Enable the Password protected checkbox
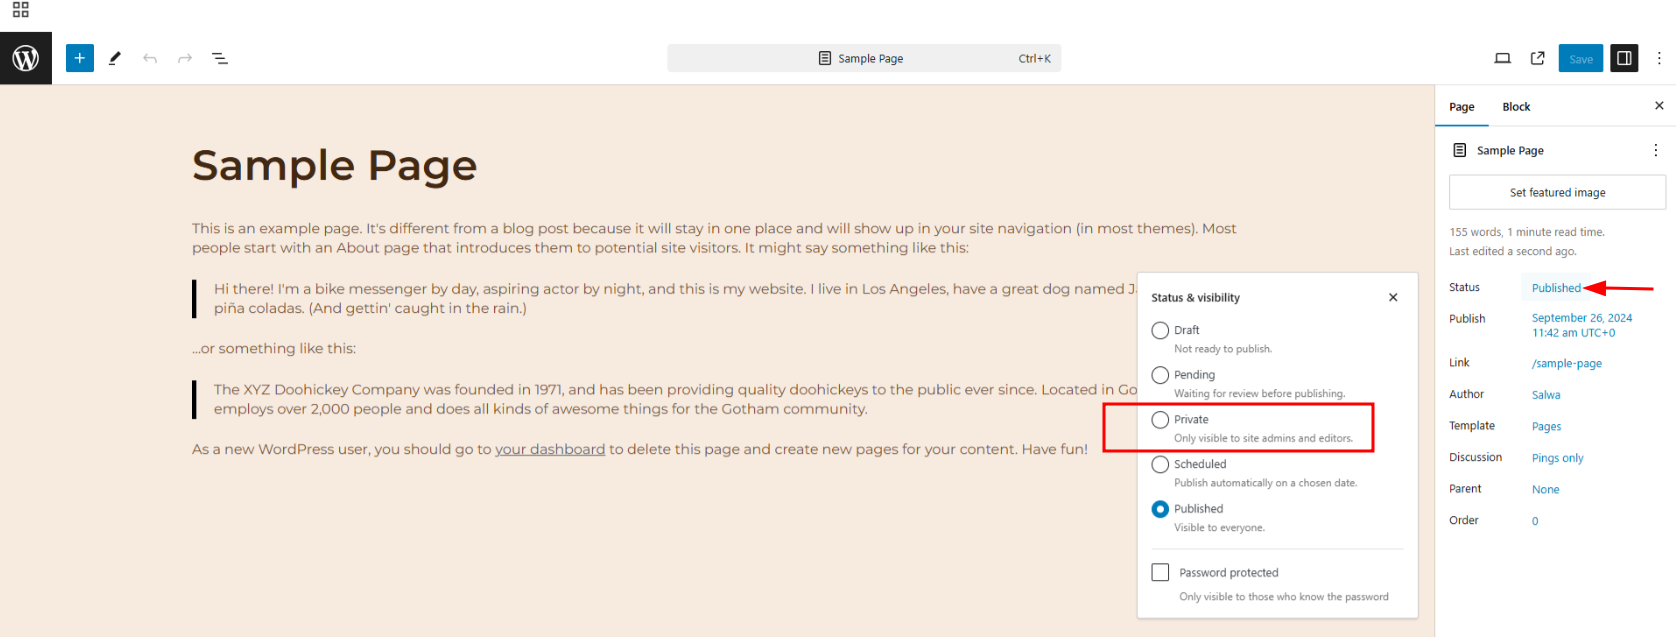Screen dimensions: 1676x637 pos(1160,572)
